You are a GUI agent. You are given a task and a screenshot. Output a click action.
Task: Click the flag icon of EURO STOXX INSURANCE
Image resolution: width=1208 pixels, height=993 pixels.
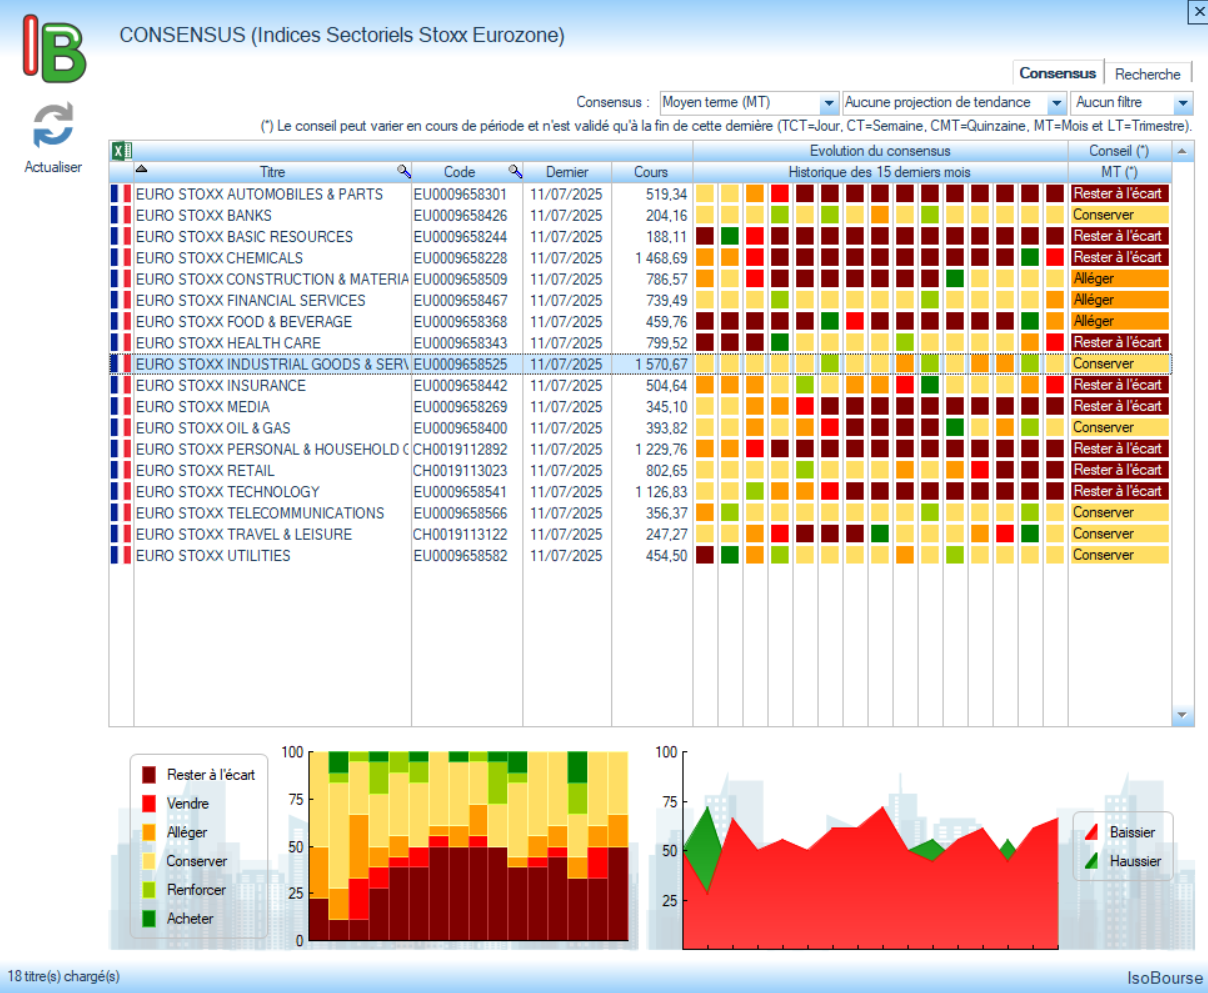(121, 385)
